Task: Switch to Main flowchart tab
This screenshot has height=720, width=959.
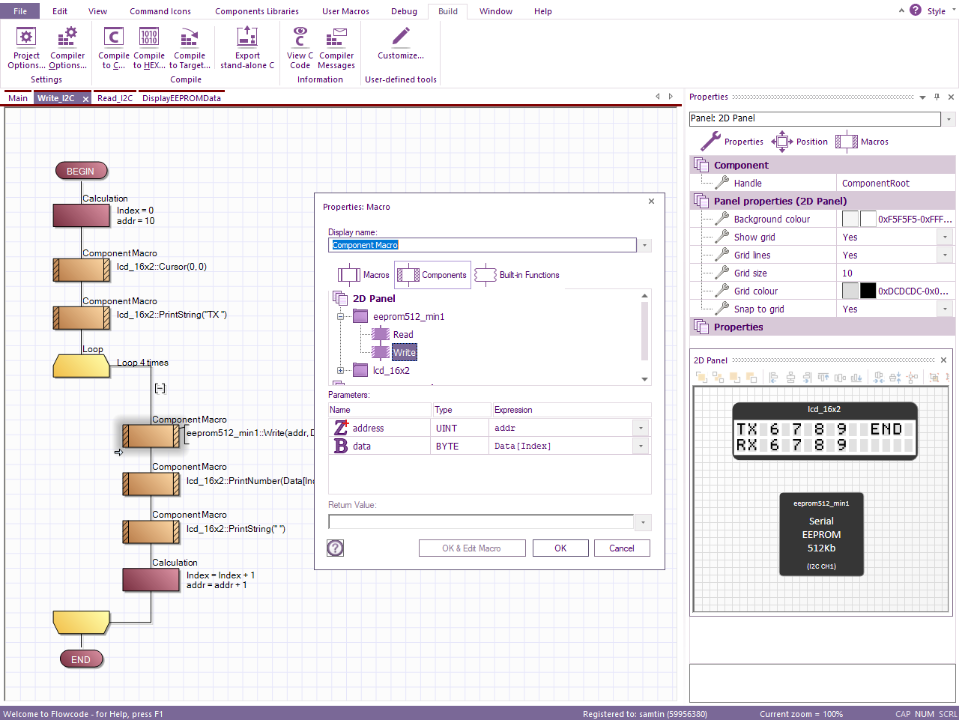Action: pyautogui.click(x=18, y=98)
